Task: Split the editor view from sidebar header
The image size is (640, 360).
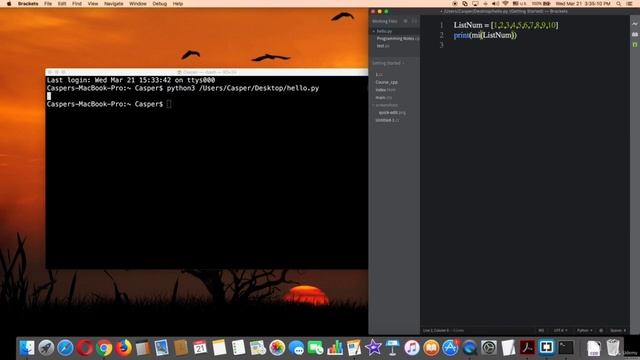Action: coord(414,21)
